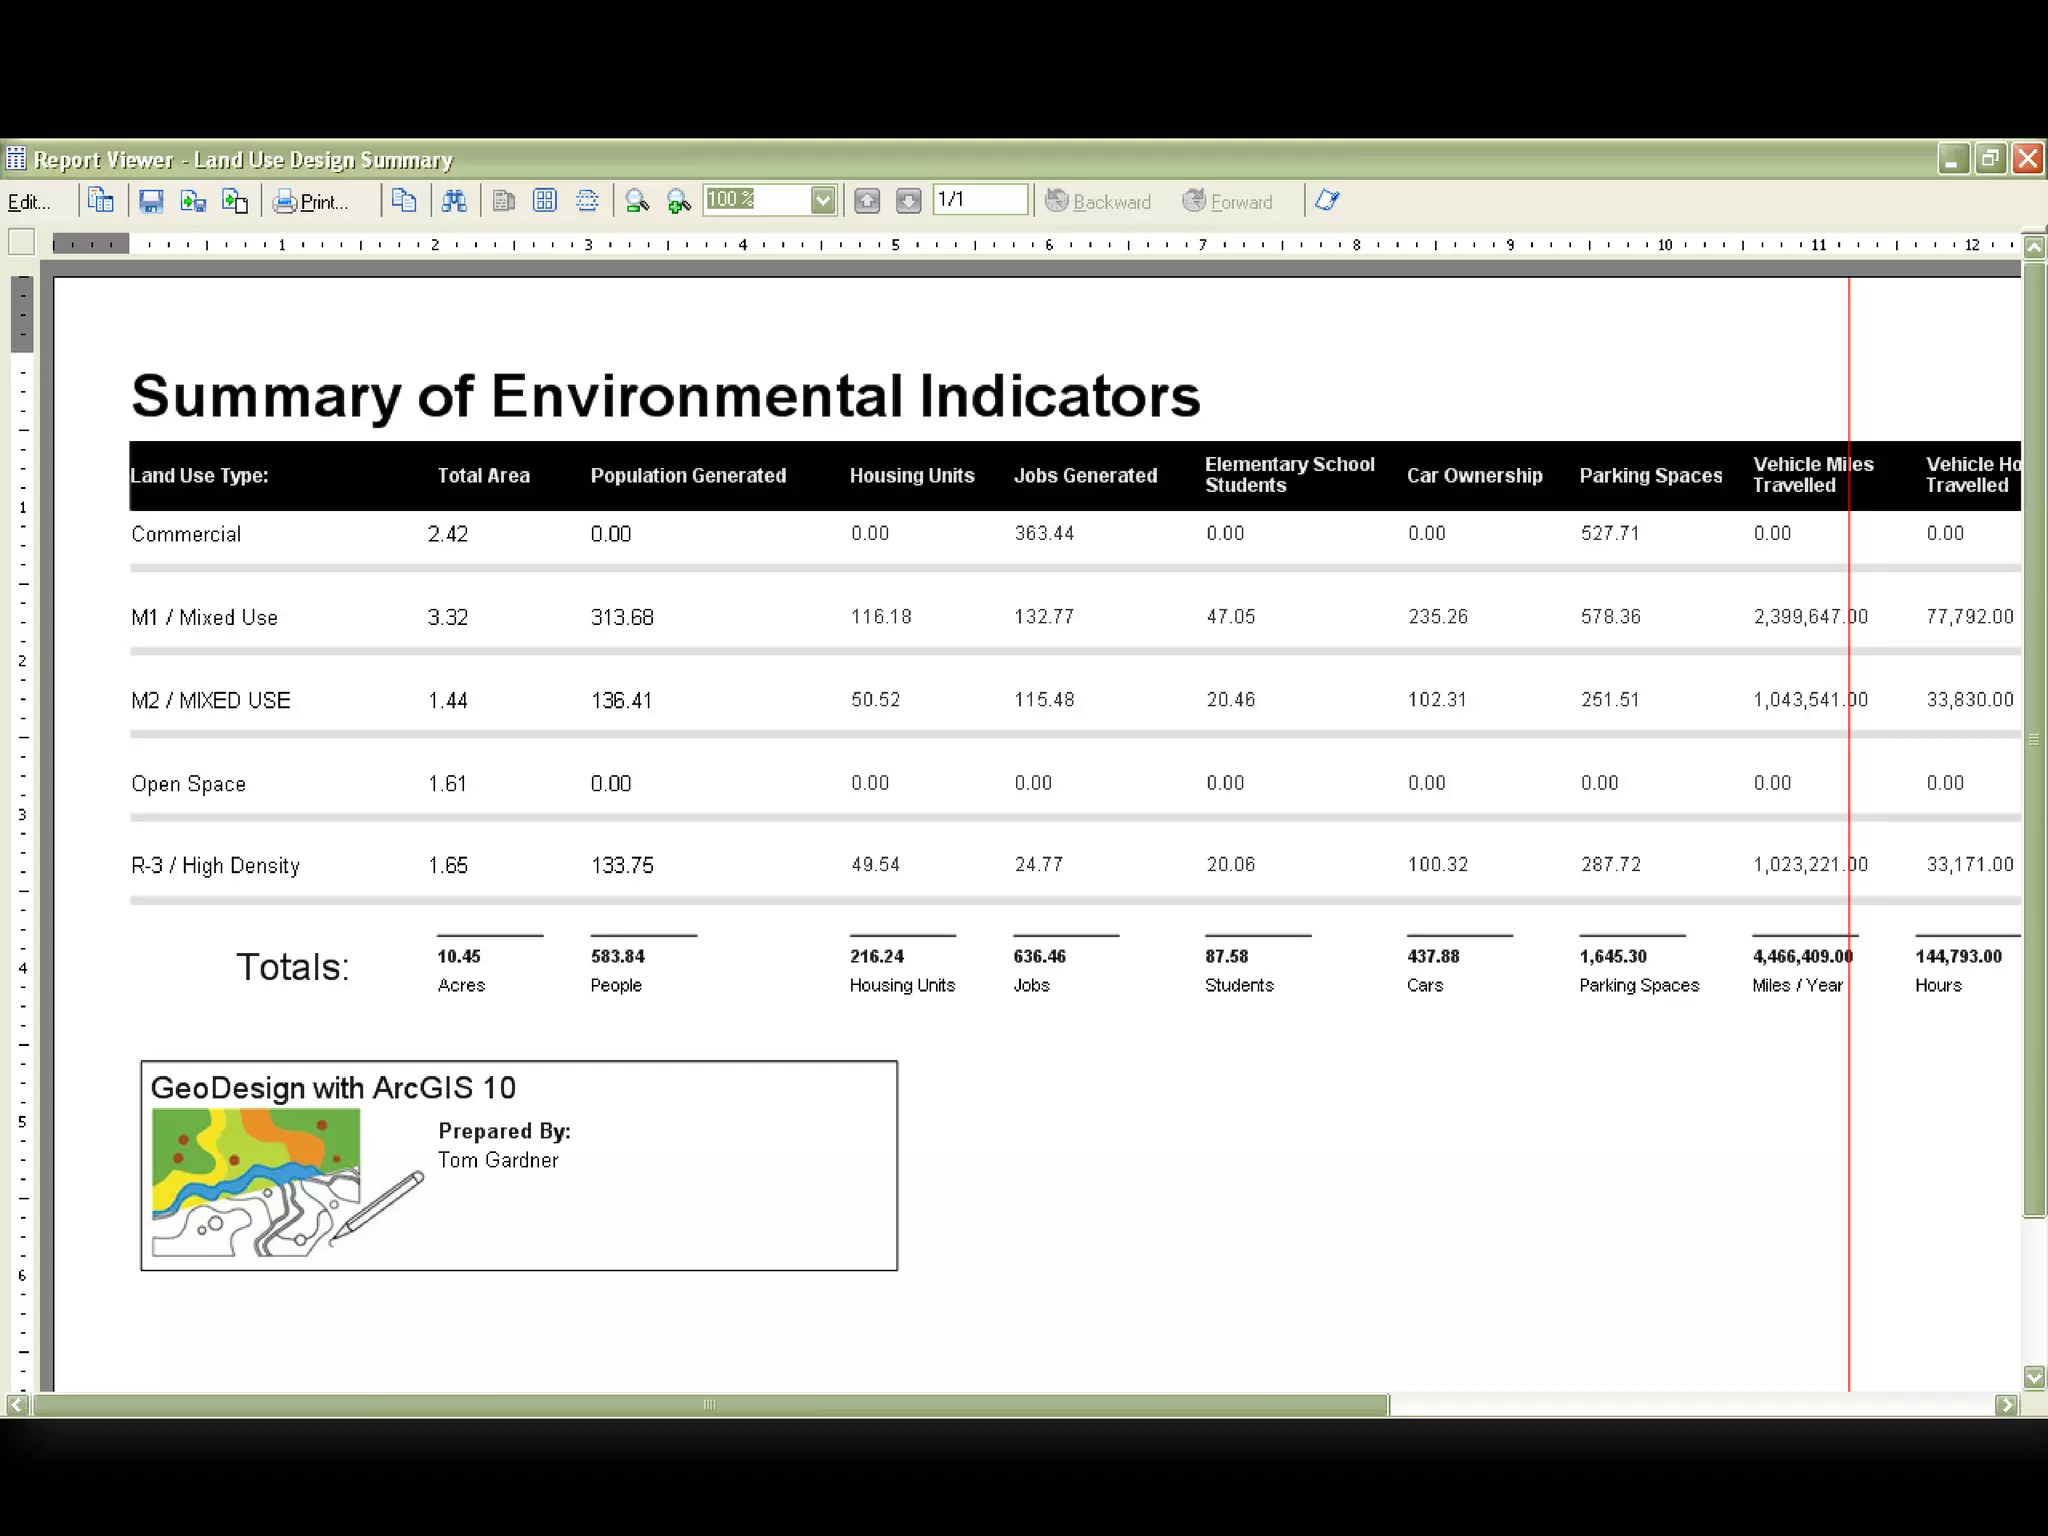Viewport: 2048px width, 1536px height.
Task: Click the vertical scrollbar down arrow
Action: 2034,1377
